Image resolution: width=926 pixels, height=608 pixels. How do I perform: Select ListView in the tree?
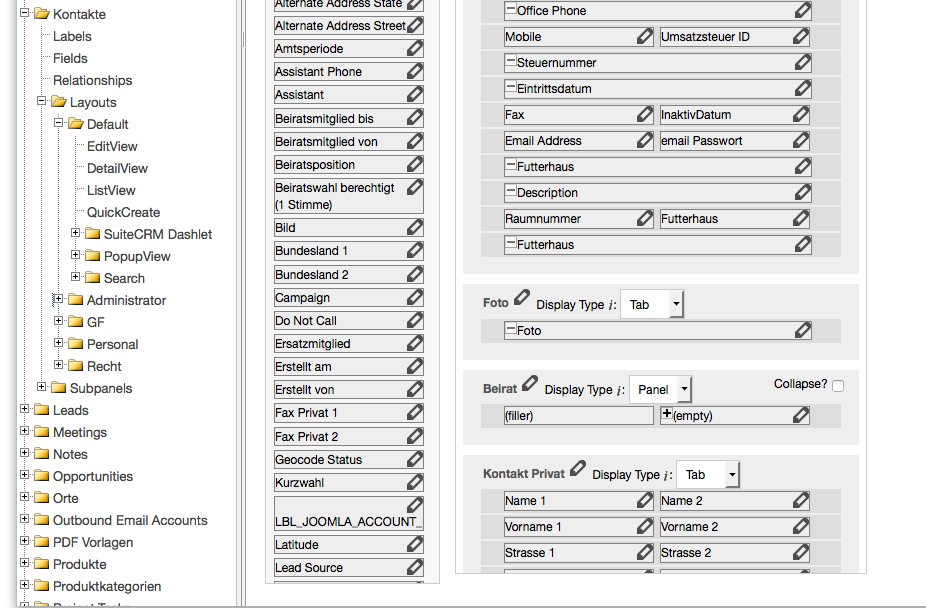pyautogui.click(x=111, y=190)
